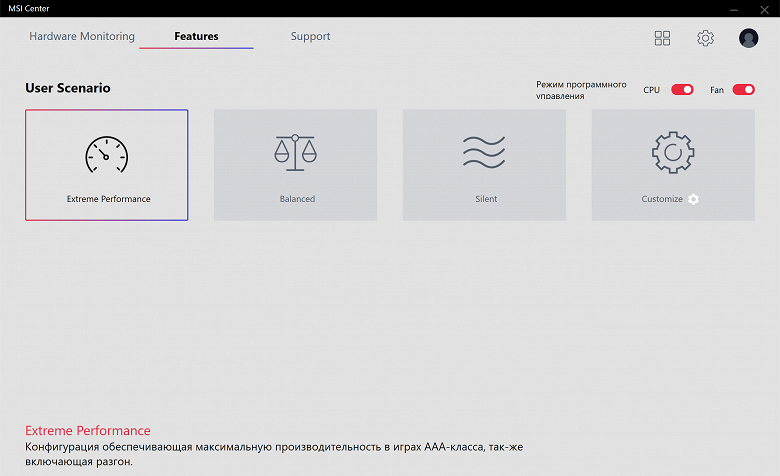This screenshot has height=476, width=780.
Task: Switch to Hardware Monitoring tab
Action: coord(82,36)
